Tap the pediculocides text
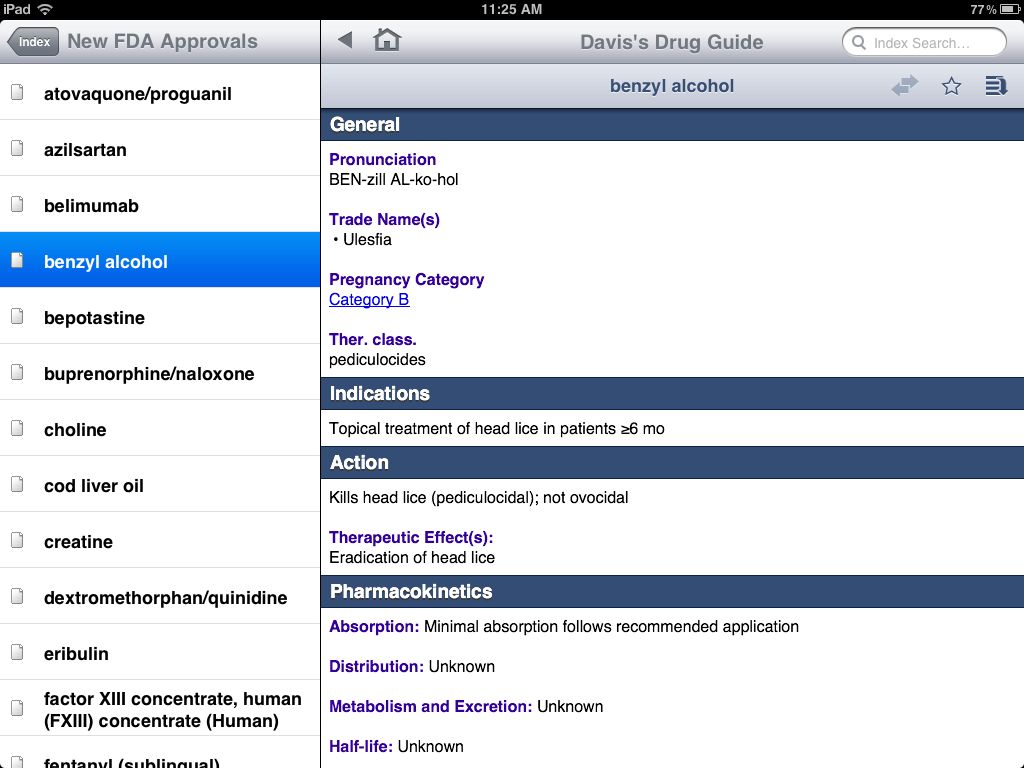 coord(377,360)
